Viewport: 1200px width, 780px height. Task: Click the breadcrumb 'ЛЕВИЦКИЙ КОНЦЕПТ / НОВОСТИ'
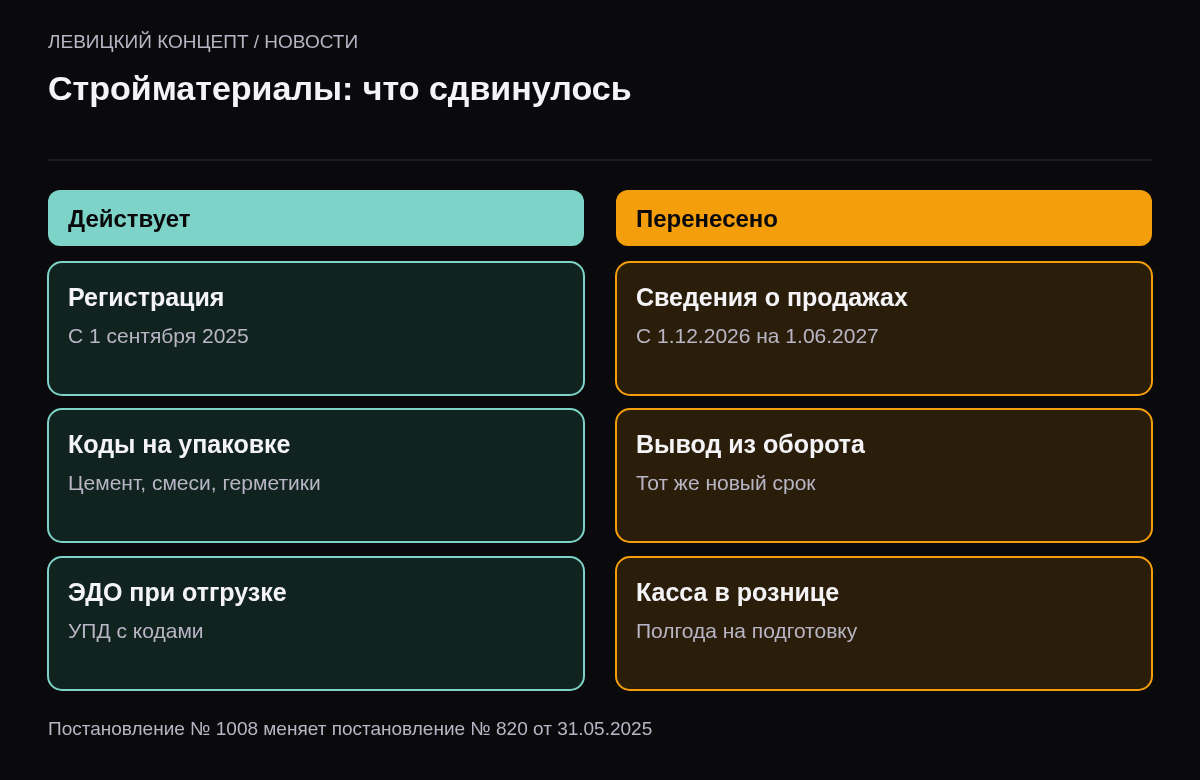point(203,42)
